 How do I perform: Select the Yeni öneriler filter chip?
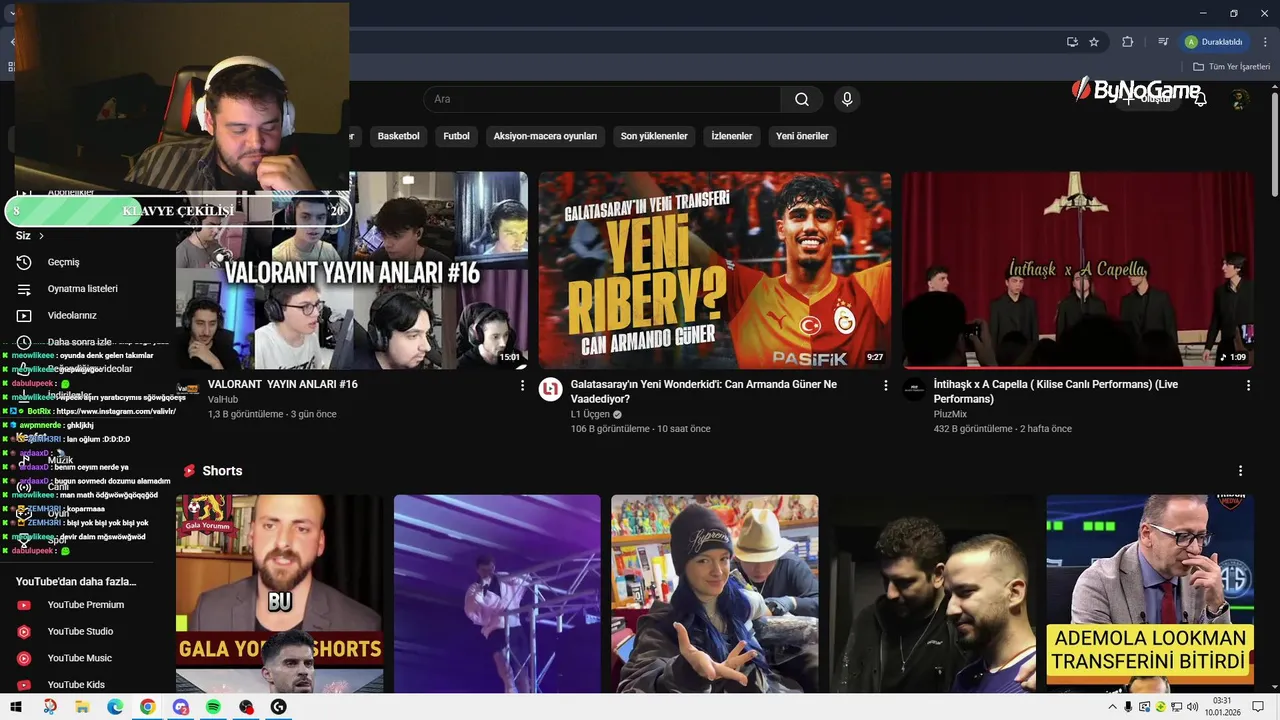pyautogui.click(x=802, y=136)
